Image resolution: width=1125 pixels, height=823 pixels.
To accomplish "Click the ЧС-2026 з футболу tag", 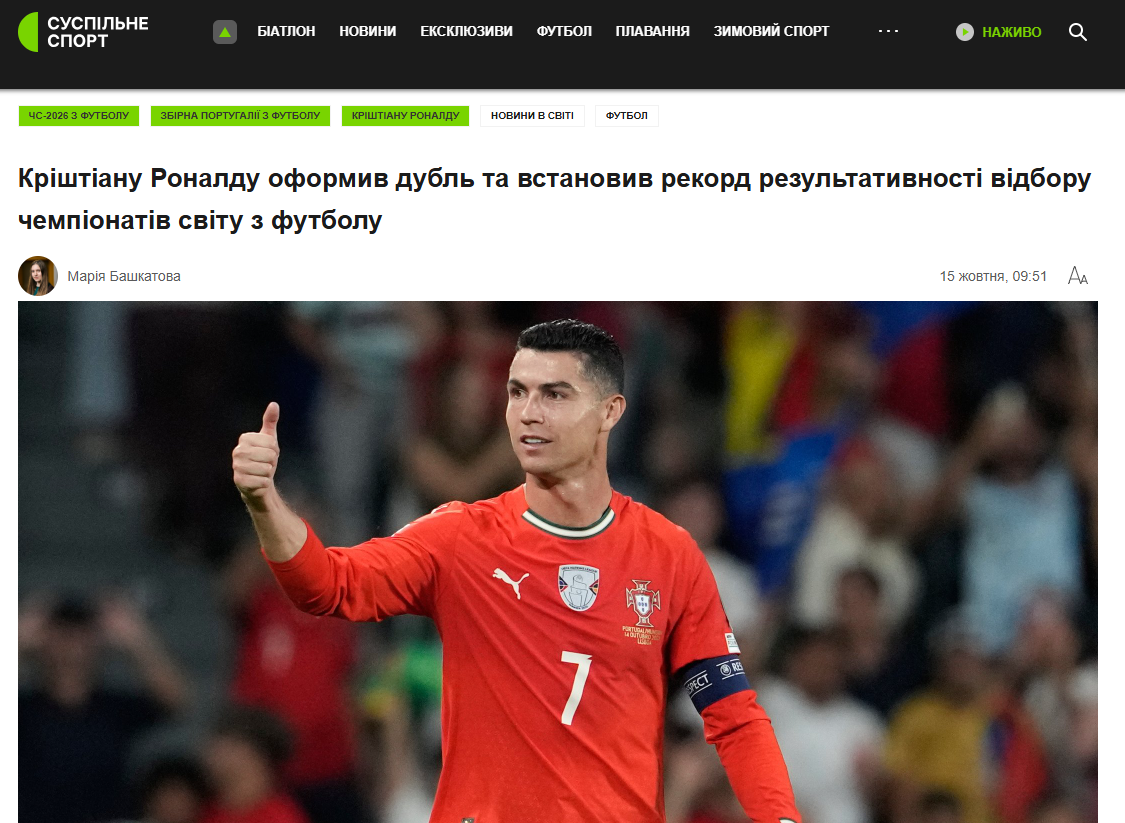I will tap(79, 116).
